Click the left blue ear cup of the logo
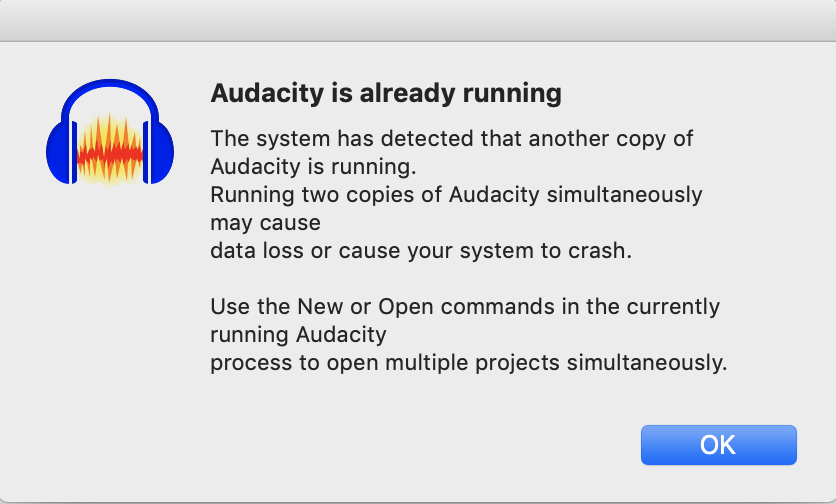Viewport: 836px width, 504px height. (60, 154)
